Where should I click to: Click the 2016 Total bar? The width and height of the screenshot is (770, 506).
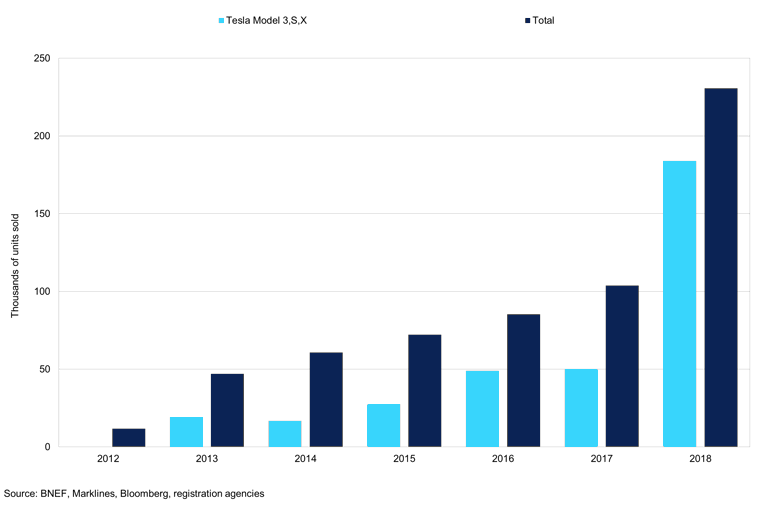523,380
